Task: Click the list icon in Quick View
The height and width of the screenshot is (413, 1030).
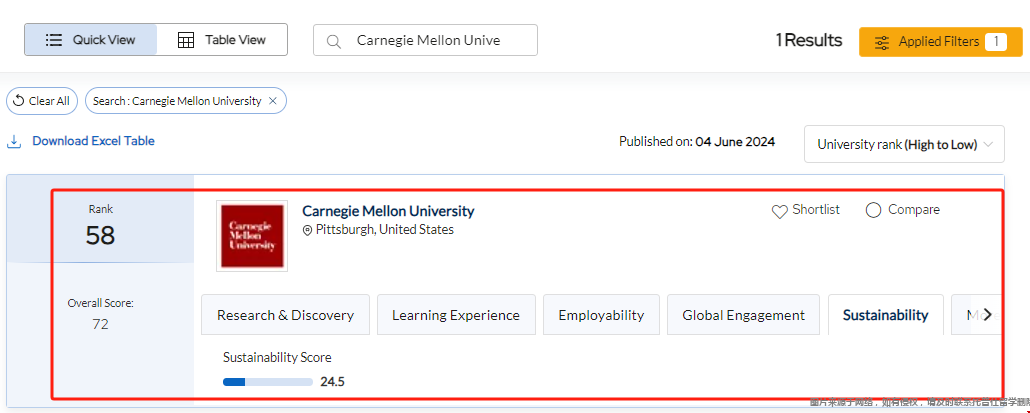Action: (x=54, y=39)
